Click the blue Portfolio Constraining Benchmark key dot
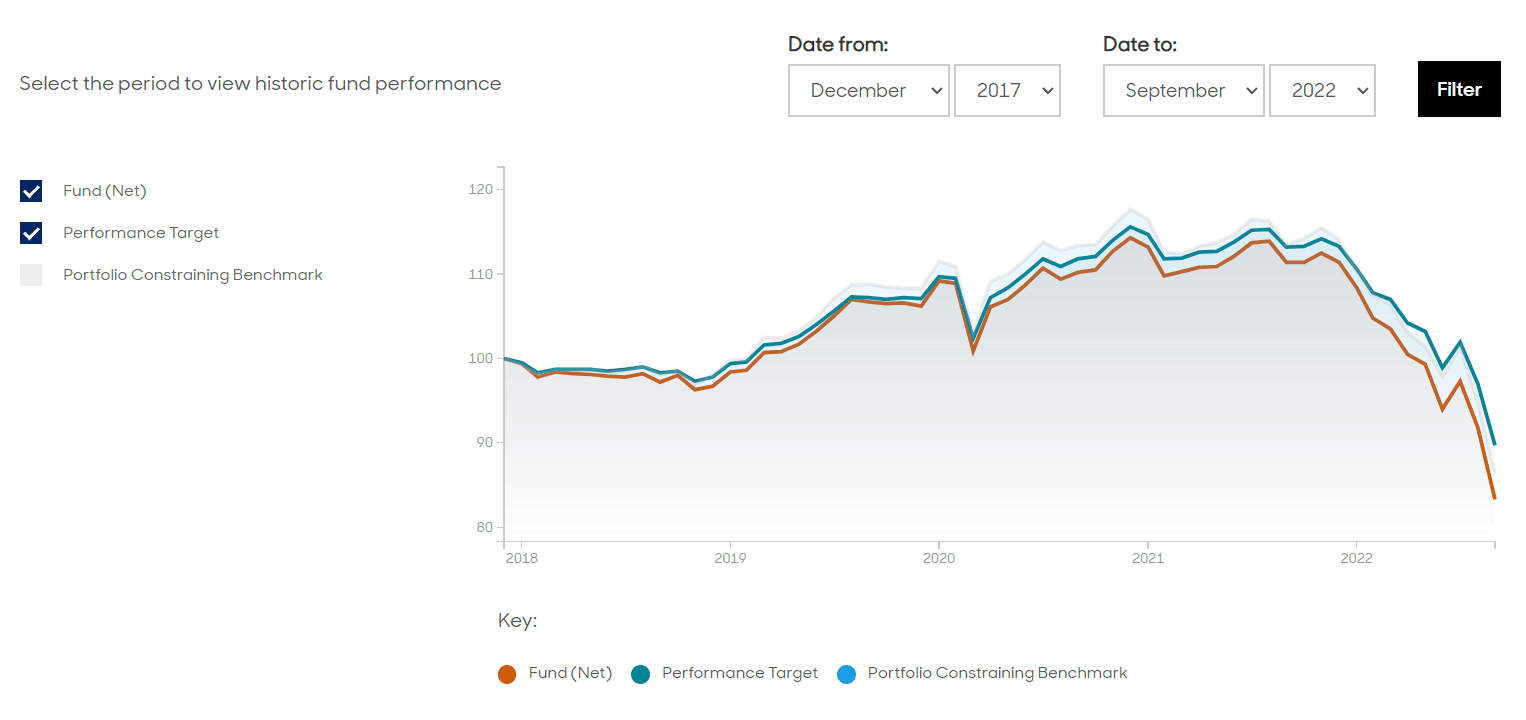Image resolution: width=1526 pixels, height=720 pixels. tap(847, 674)
